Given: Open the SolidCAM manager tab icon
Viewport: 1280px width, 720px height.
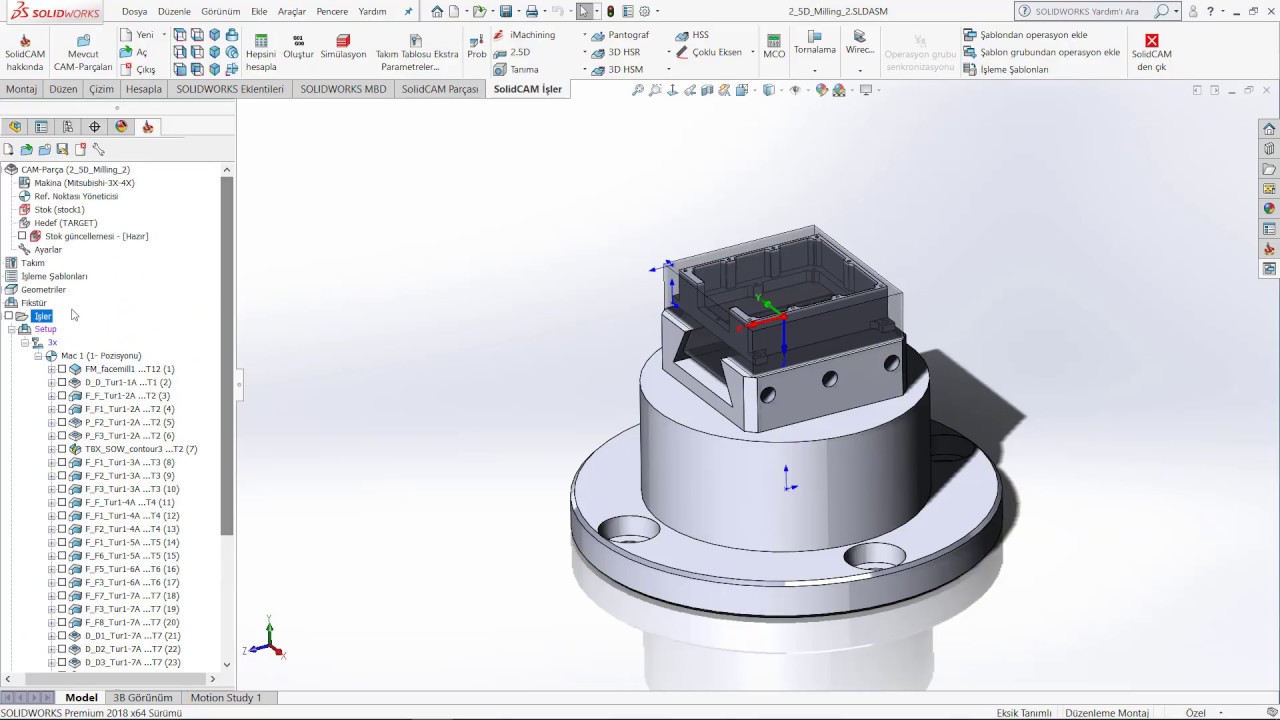Looking at the screenshot, I should [x=147, y=127].
